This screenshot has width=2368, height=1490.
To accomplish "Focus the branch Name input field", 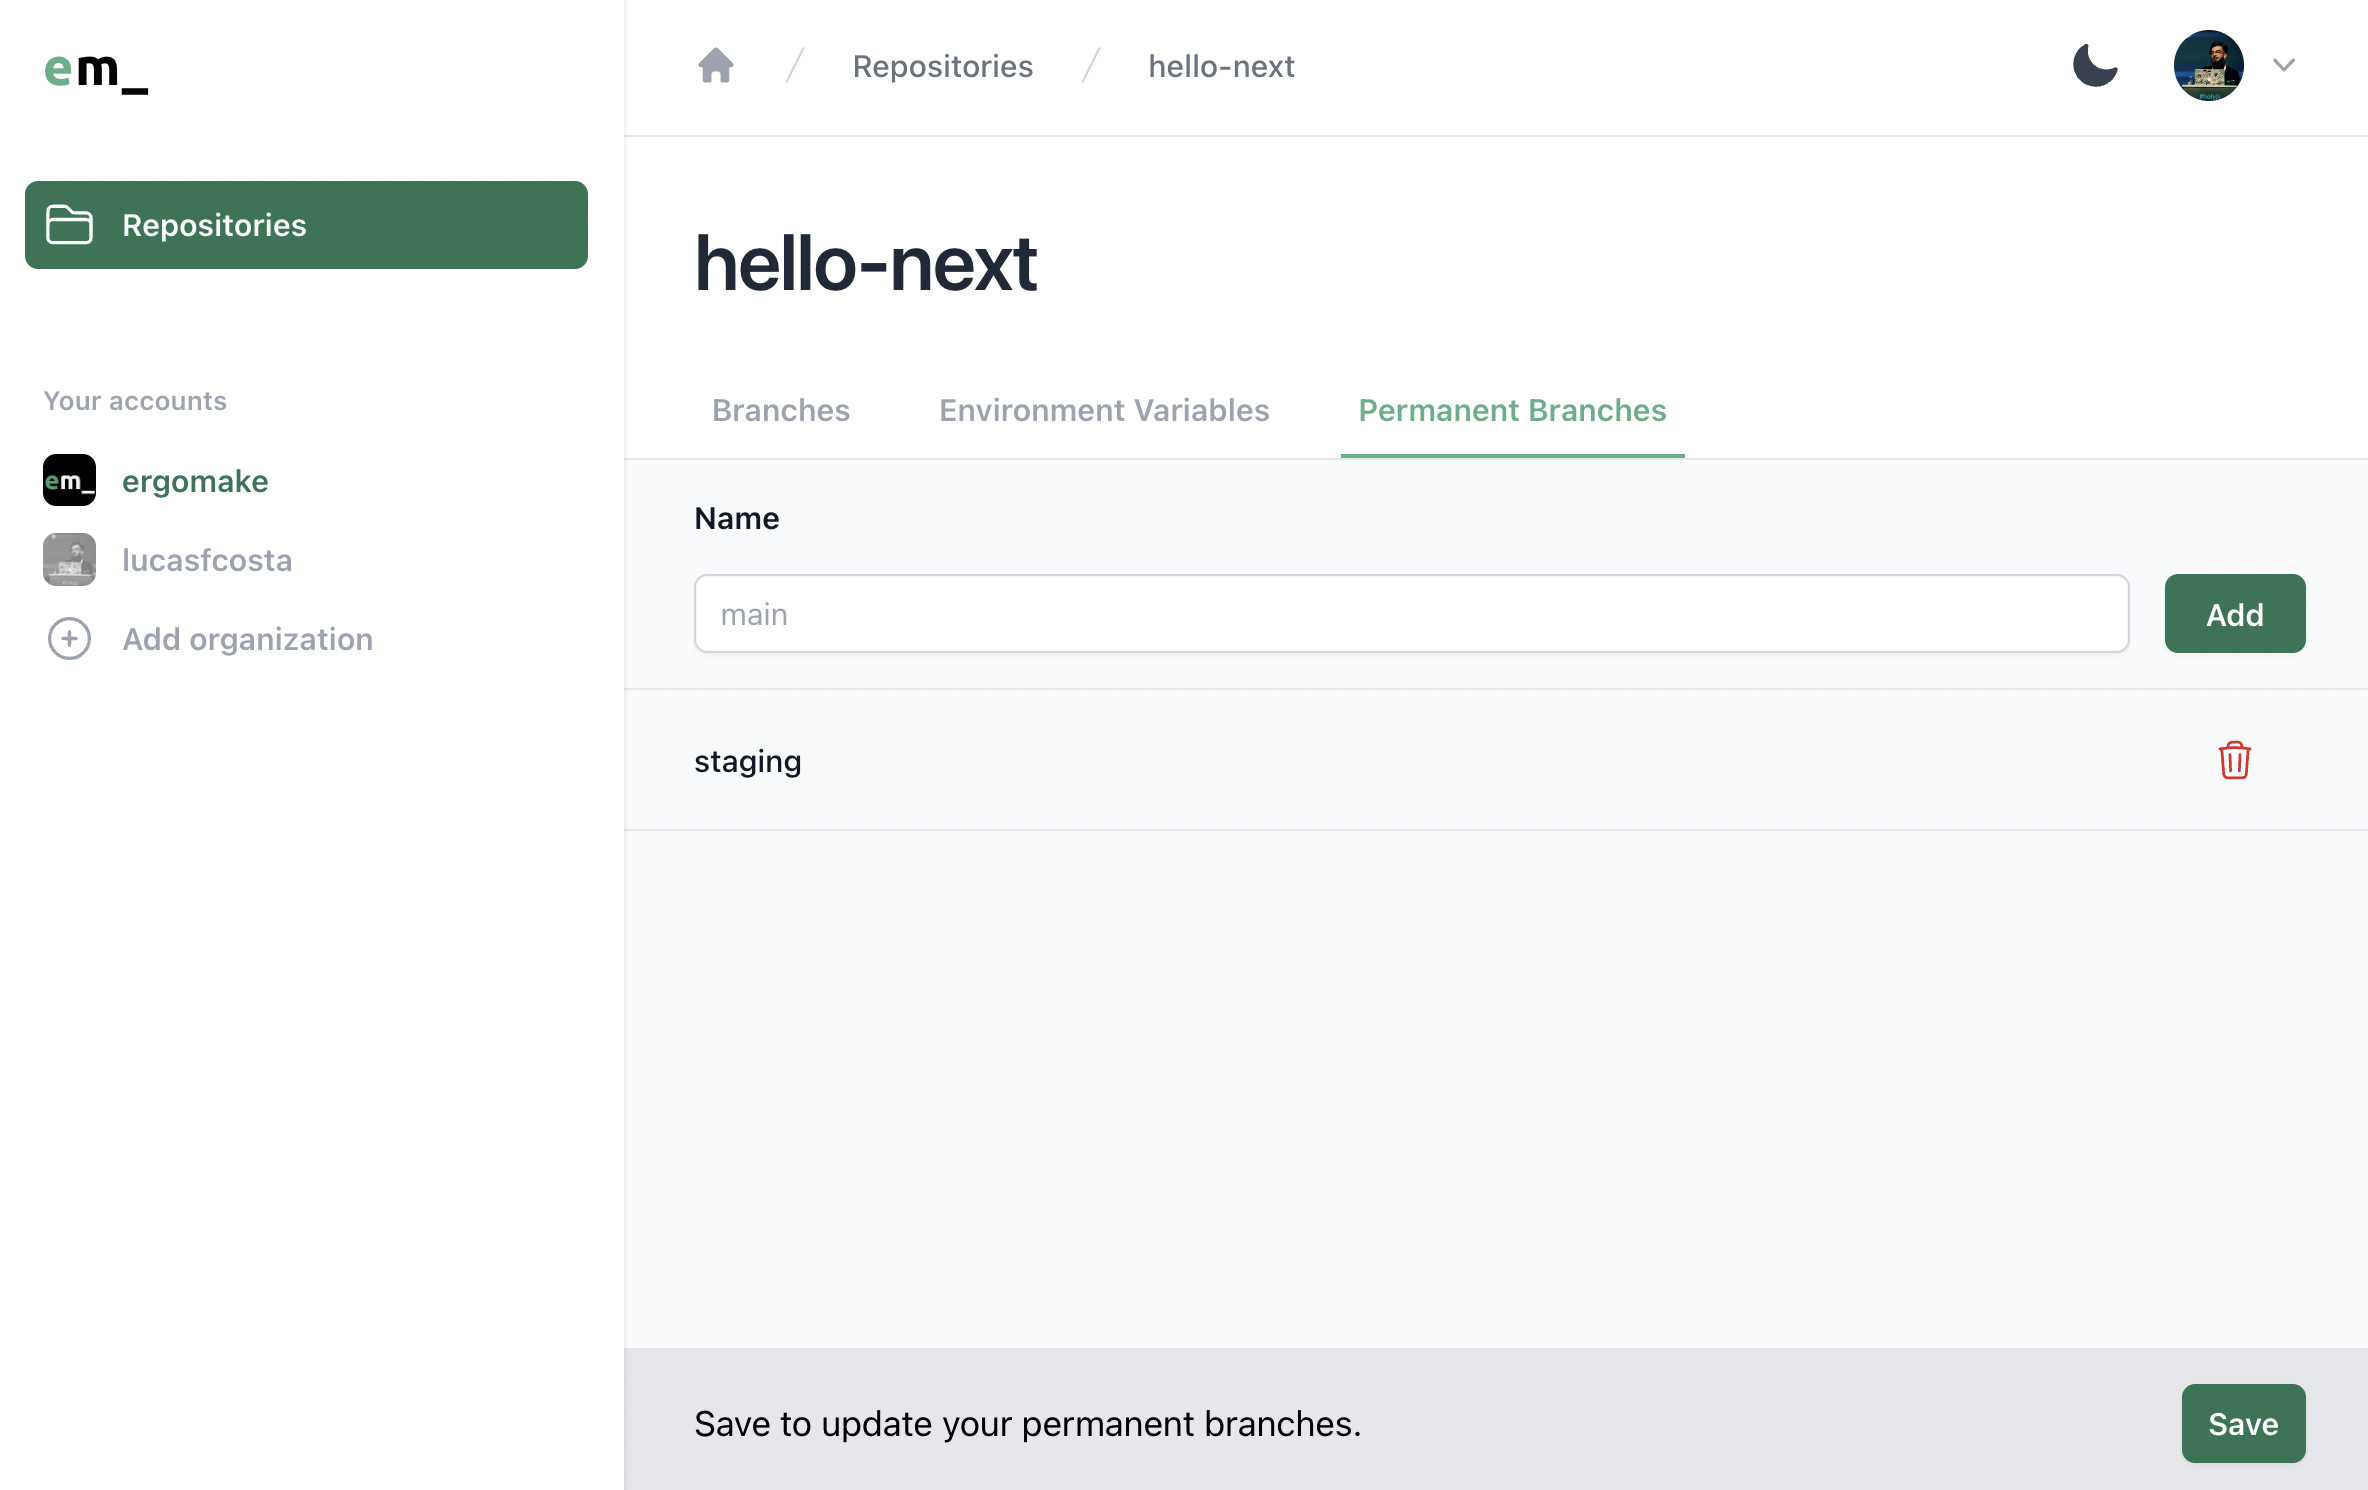I will 1410,614.
